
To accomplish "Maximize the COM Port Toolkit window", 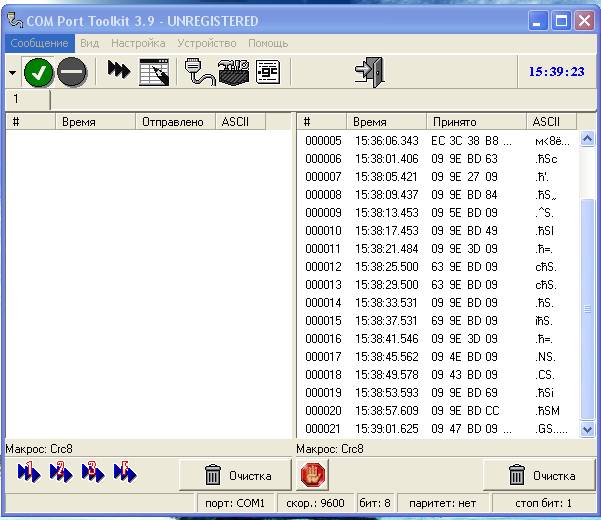I will tap(561, 21).
